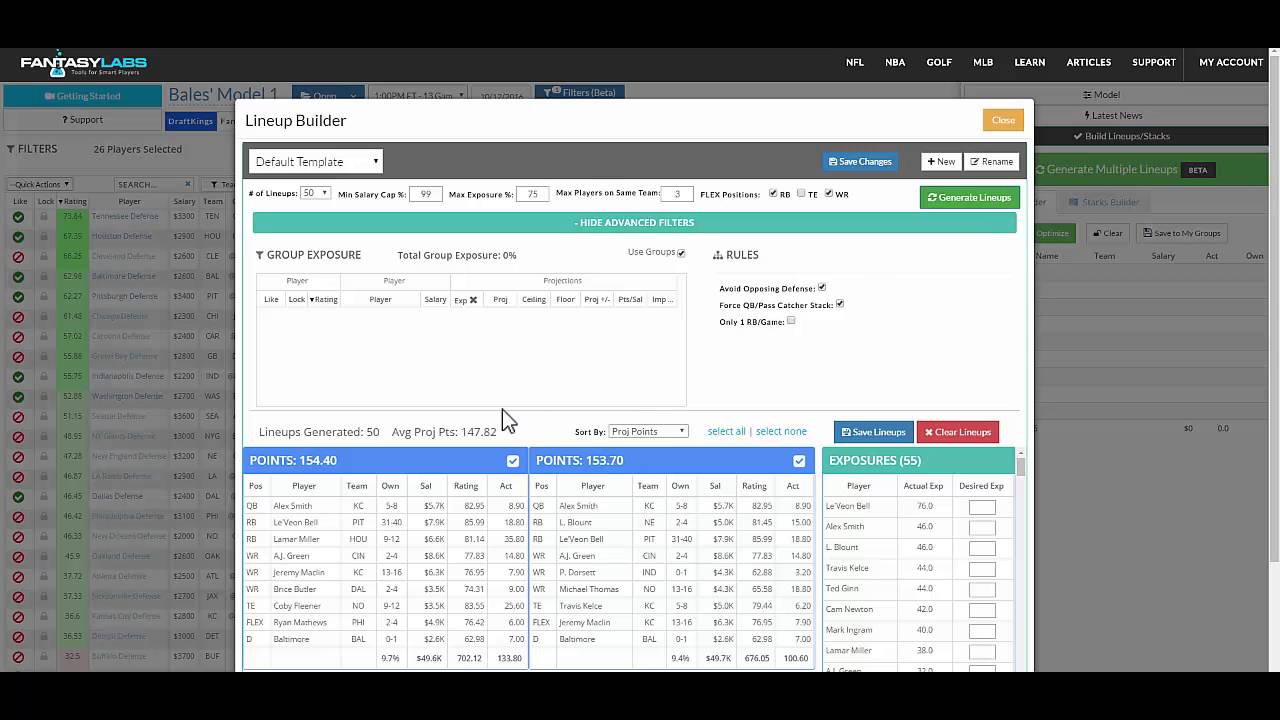The width and height of the screenshot is (1280, 720).
Task: Toggle WR flex position checkbox
Action: [829, 194]
